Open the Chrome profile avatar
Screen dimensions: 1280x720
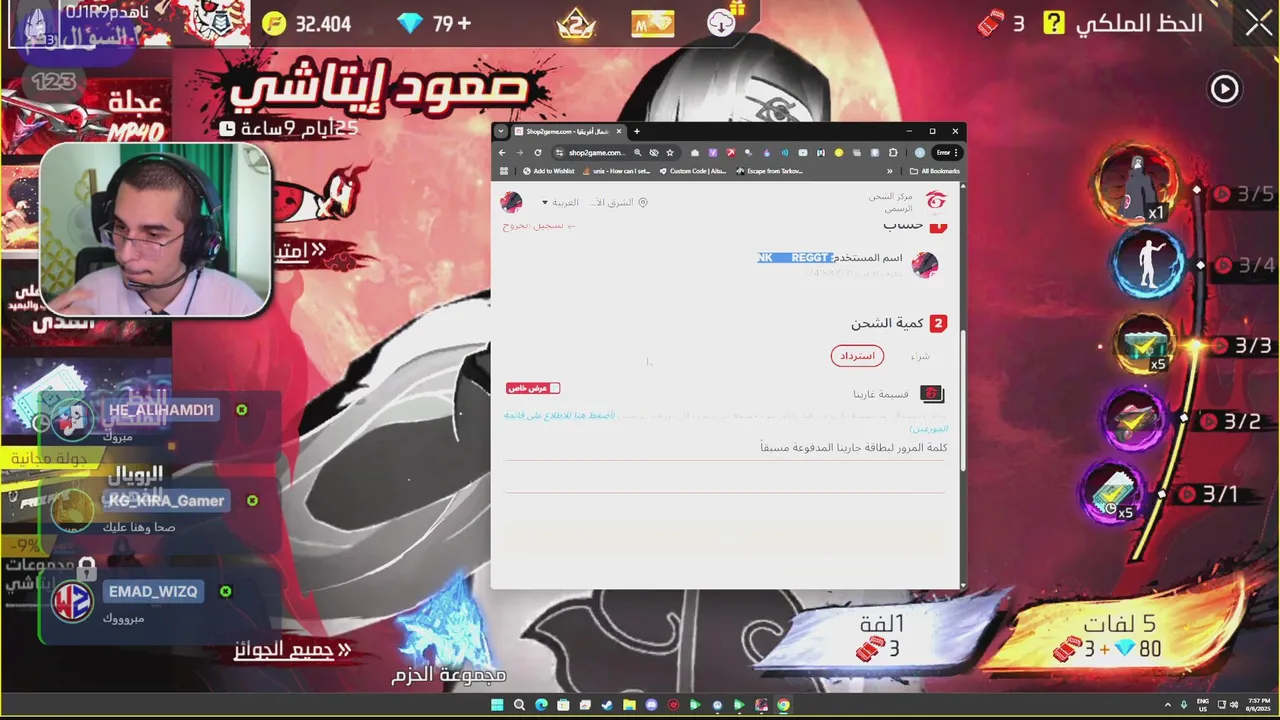[920, 153]
